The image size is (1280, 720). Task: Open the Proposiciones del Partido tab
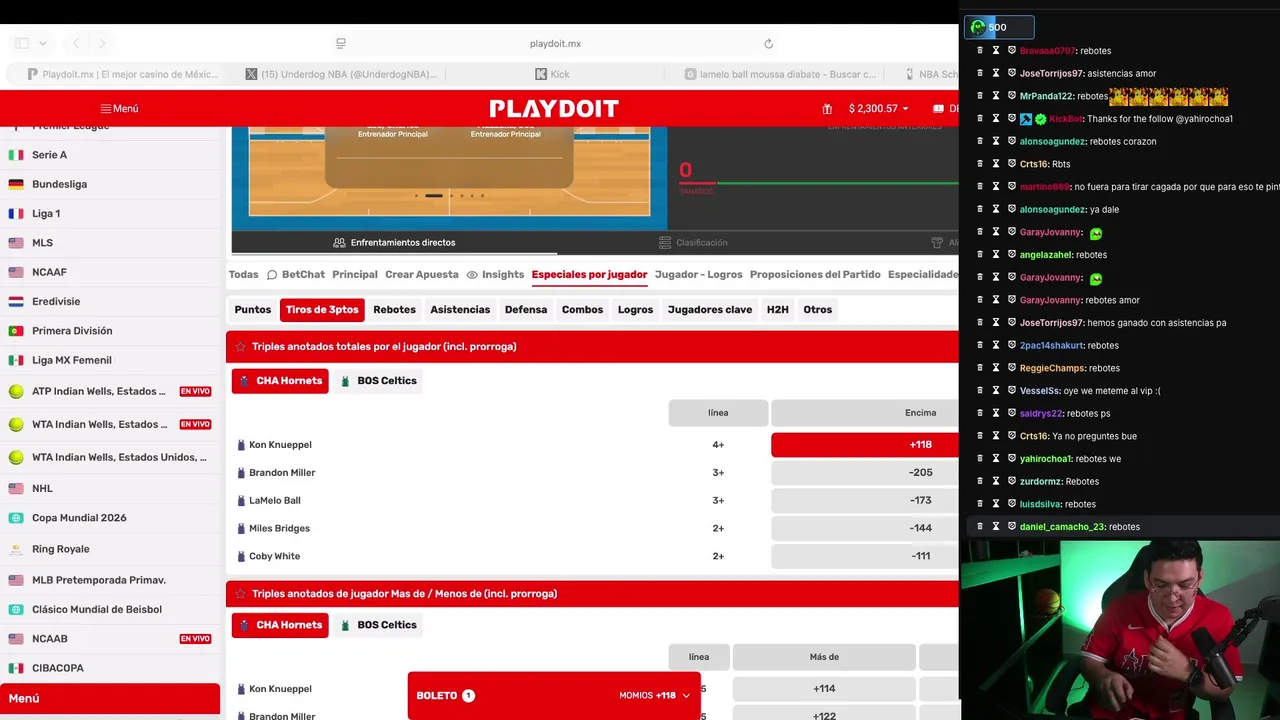[815, 274]
